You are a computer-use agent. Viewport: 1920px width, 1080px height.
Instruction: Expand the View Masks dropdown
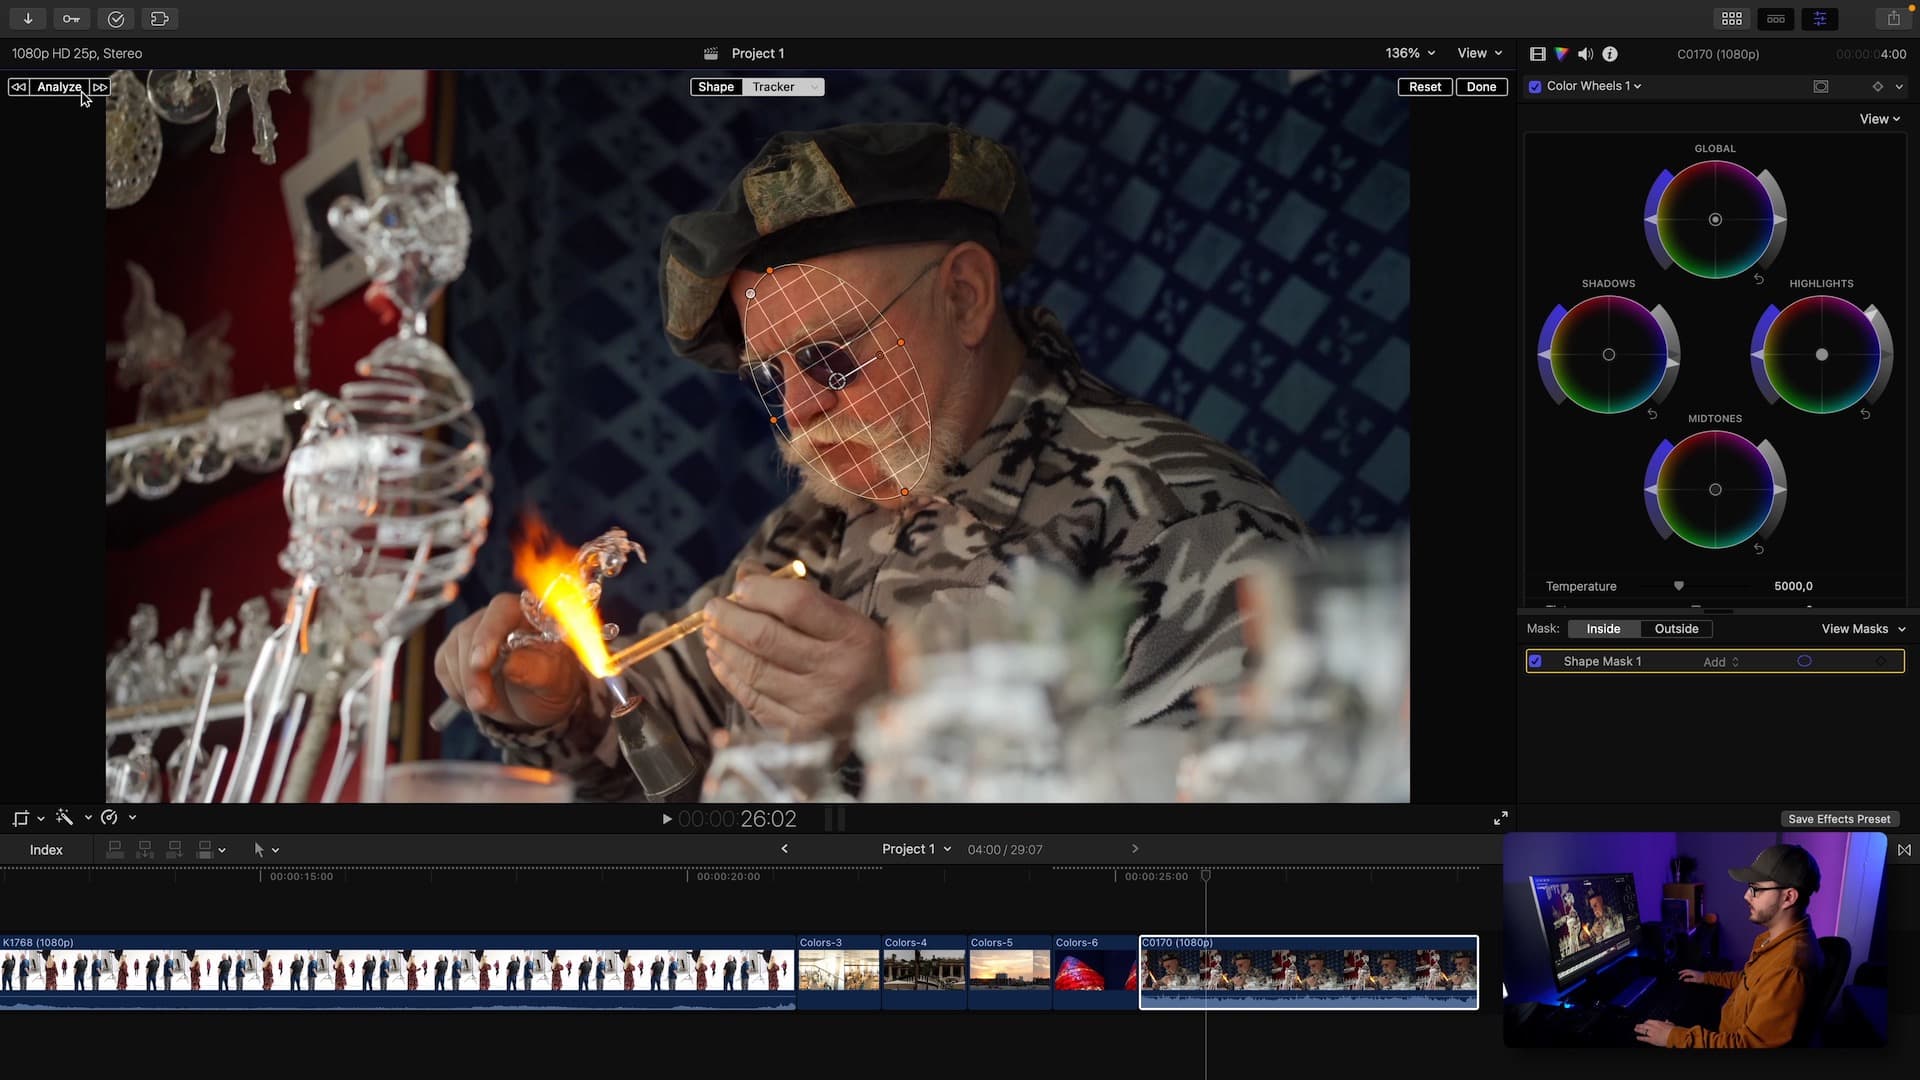tap(1863, 629)
